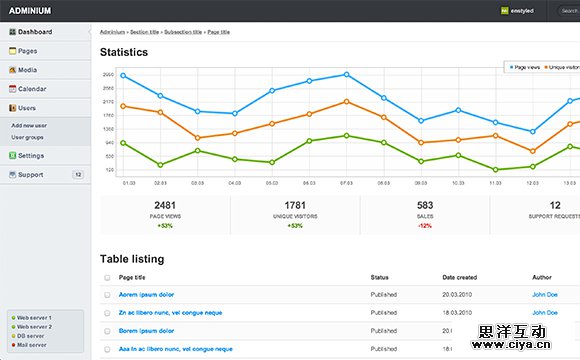The width and height of the screenshot is (580, 360).
Task: Click the Mail server status dot
Action: click(x=13, y=345)
